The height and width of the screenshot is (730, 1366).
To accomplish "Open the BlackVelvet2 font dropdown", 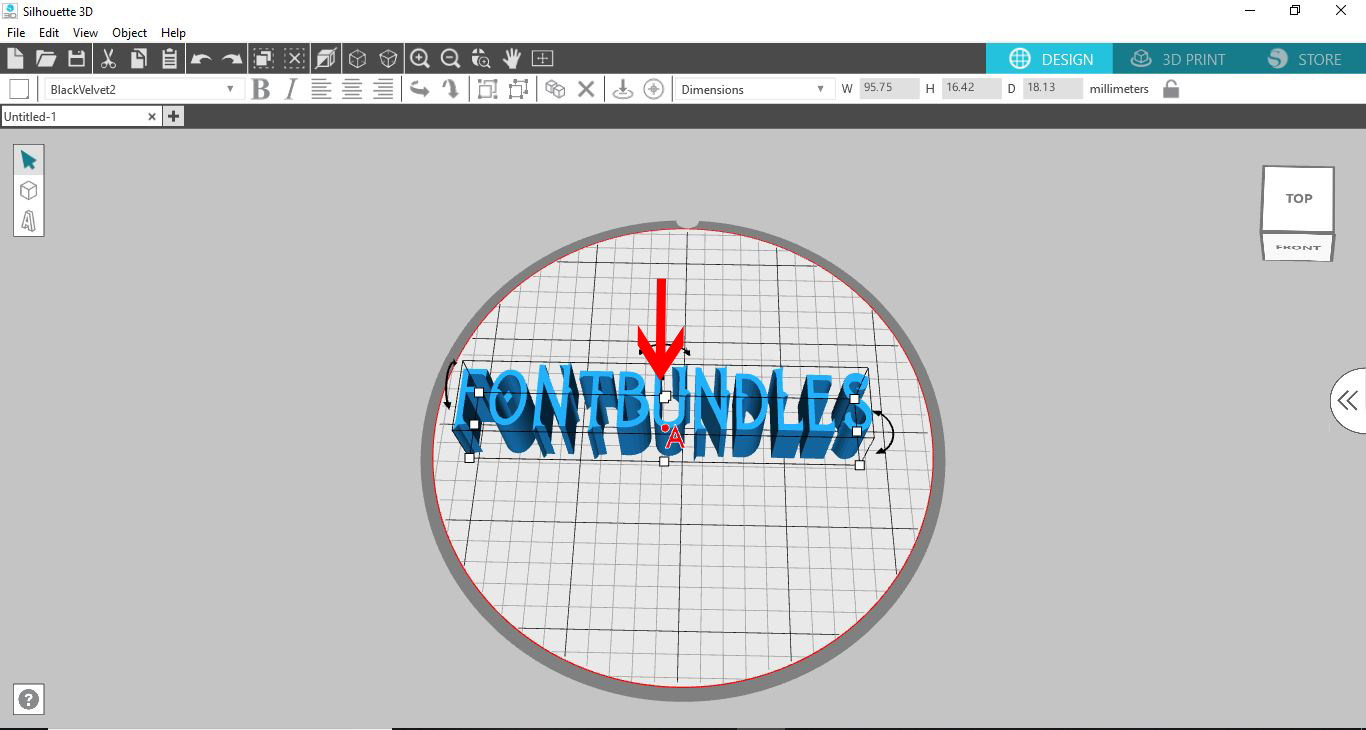I will click(x=143, y=89).
